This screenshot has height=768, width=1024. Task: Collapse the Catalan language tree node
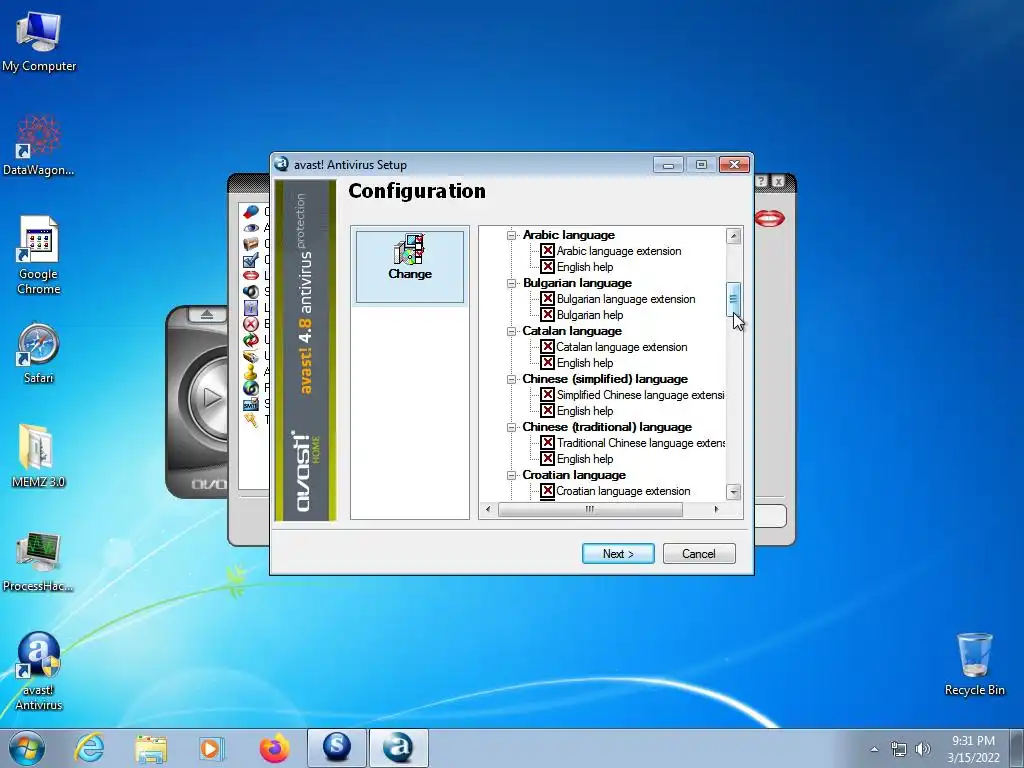point(511,331)
